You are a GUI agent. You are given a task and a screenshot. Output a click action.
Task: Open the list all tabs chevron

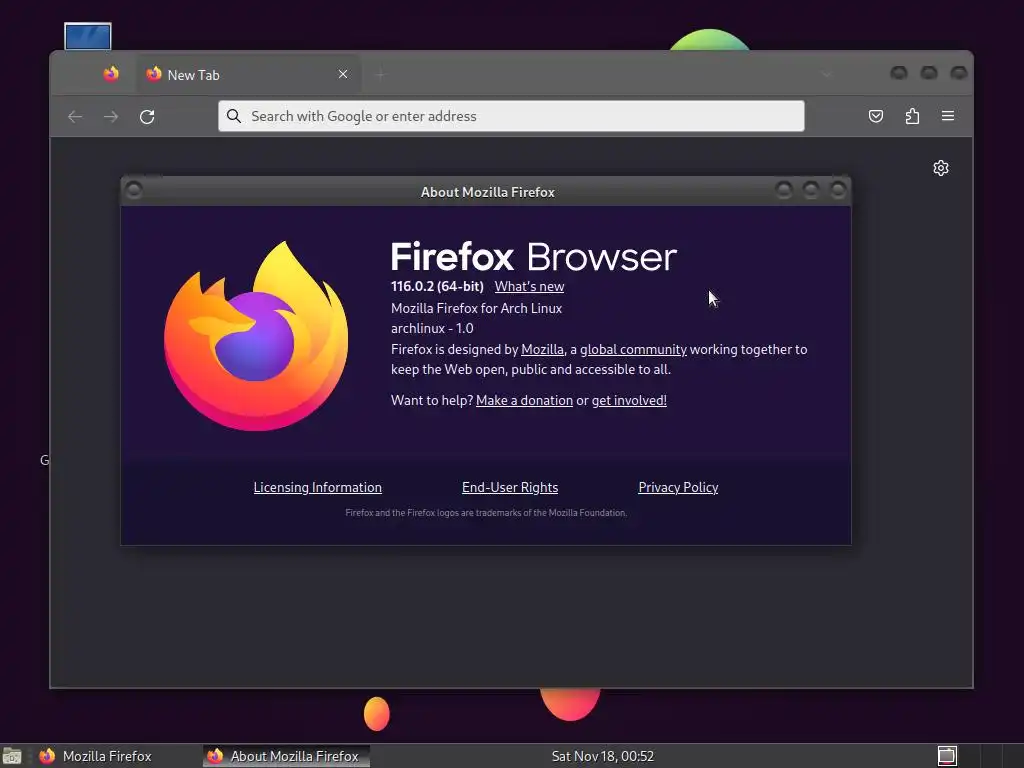click(x=827, y=75)
